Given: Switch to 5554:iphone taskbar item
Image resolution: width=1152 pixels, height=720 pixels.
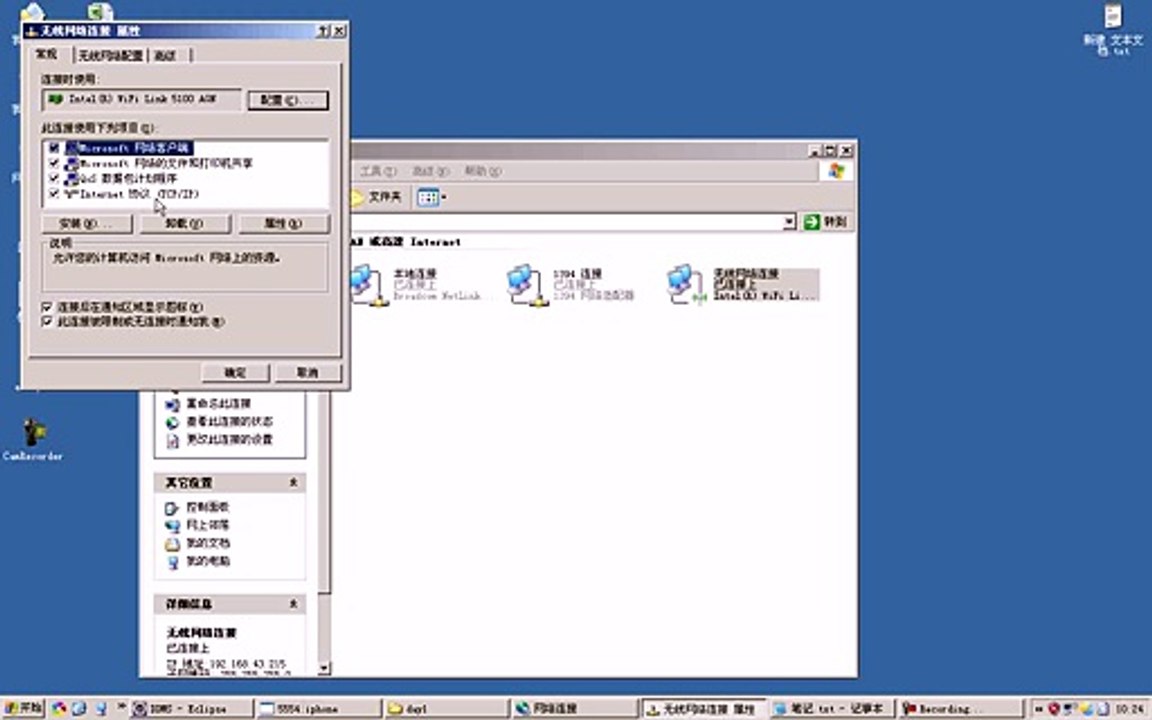Looking at the screenshot, I should pos(319,709).
